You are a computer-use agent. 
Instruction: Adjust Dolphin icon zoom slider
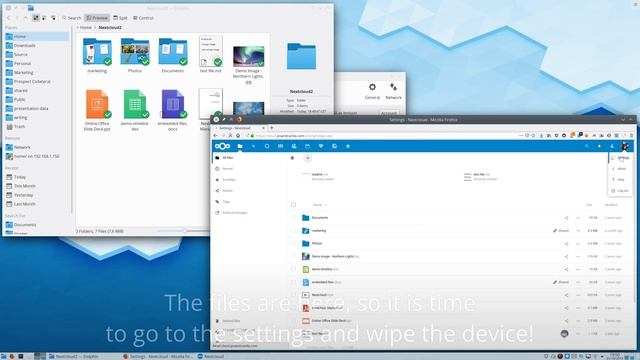(184, 231)
